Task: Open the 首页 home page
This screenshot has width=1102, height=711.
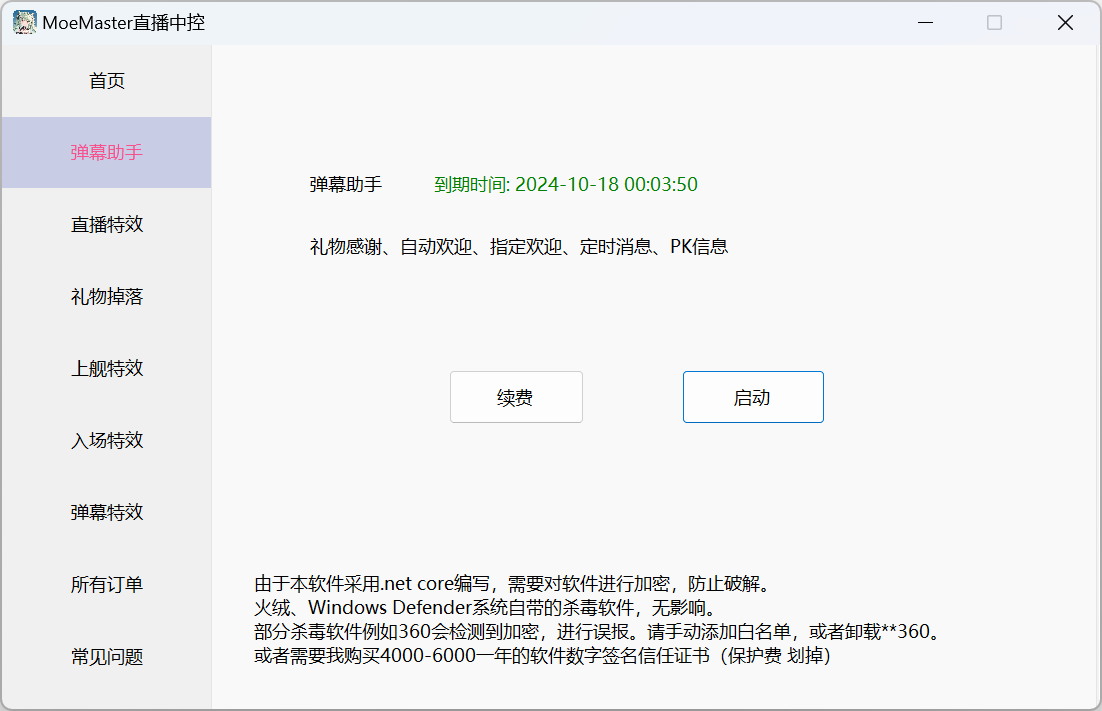Action: tap(106, 81)
